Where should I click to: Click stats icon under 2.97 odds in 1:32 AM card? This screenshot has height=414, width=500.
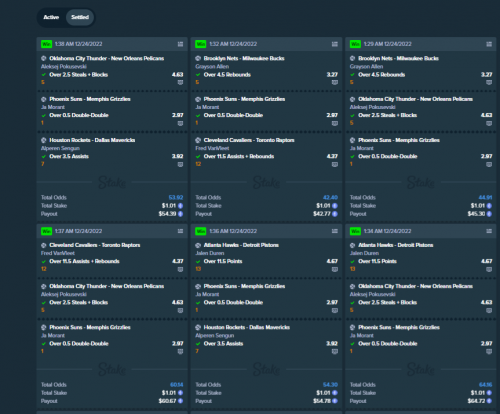point(335,123)
